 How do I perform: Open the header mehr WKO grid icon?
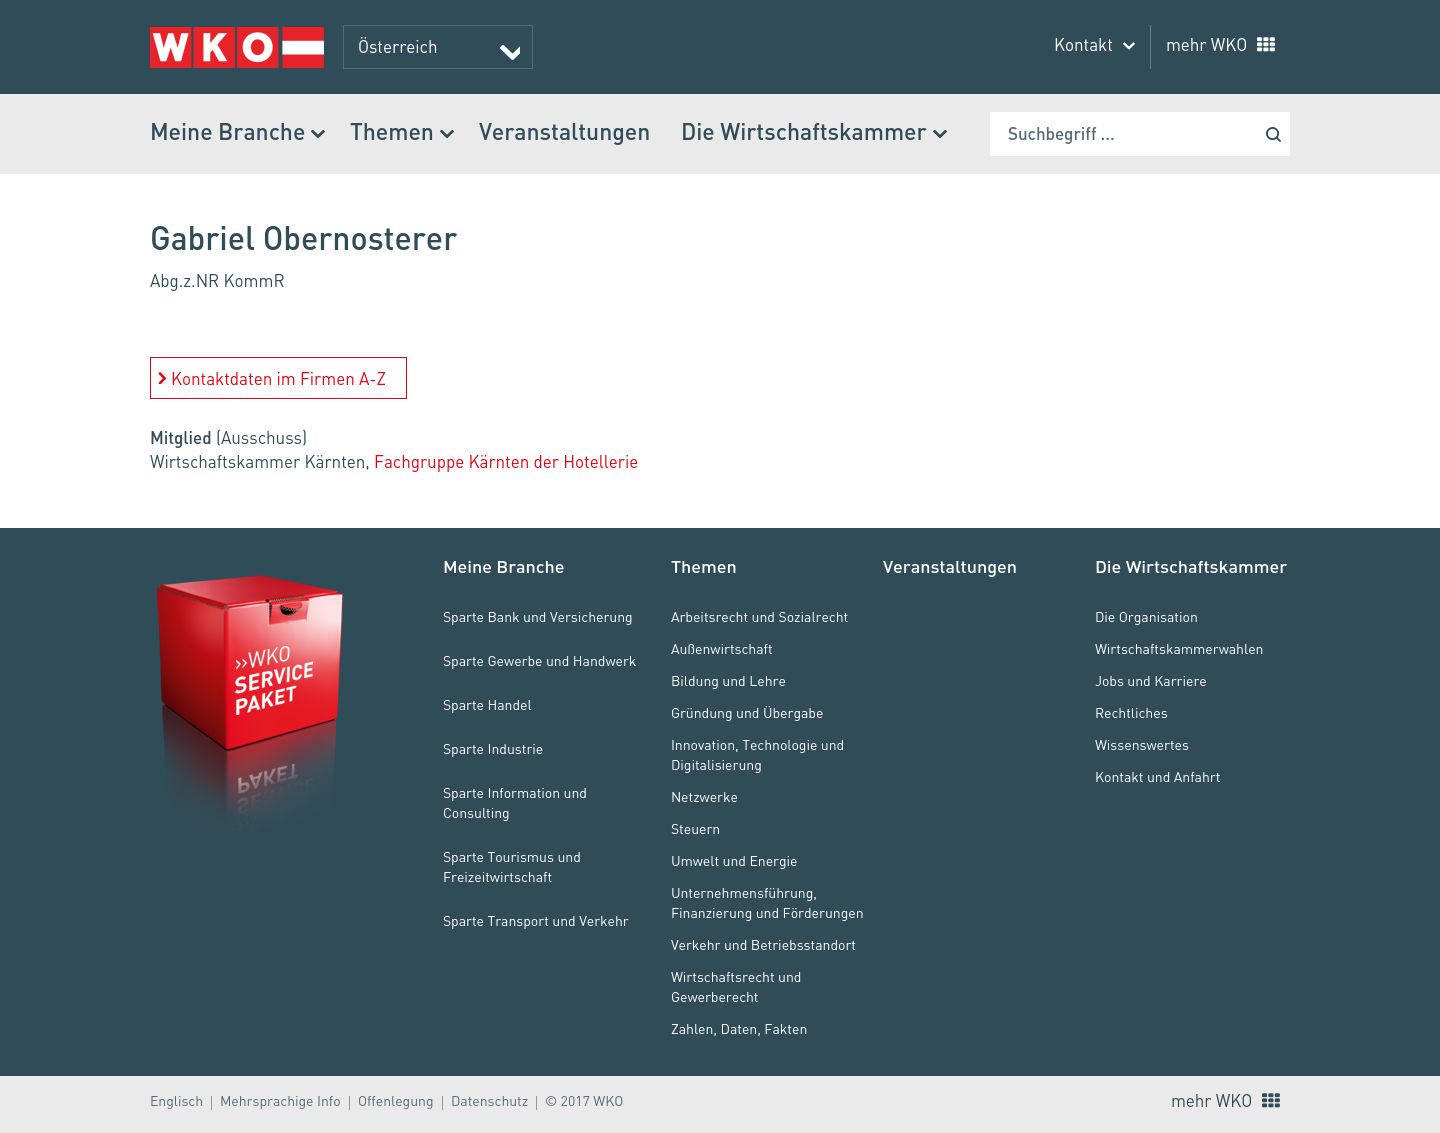(1266, 45)
